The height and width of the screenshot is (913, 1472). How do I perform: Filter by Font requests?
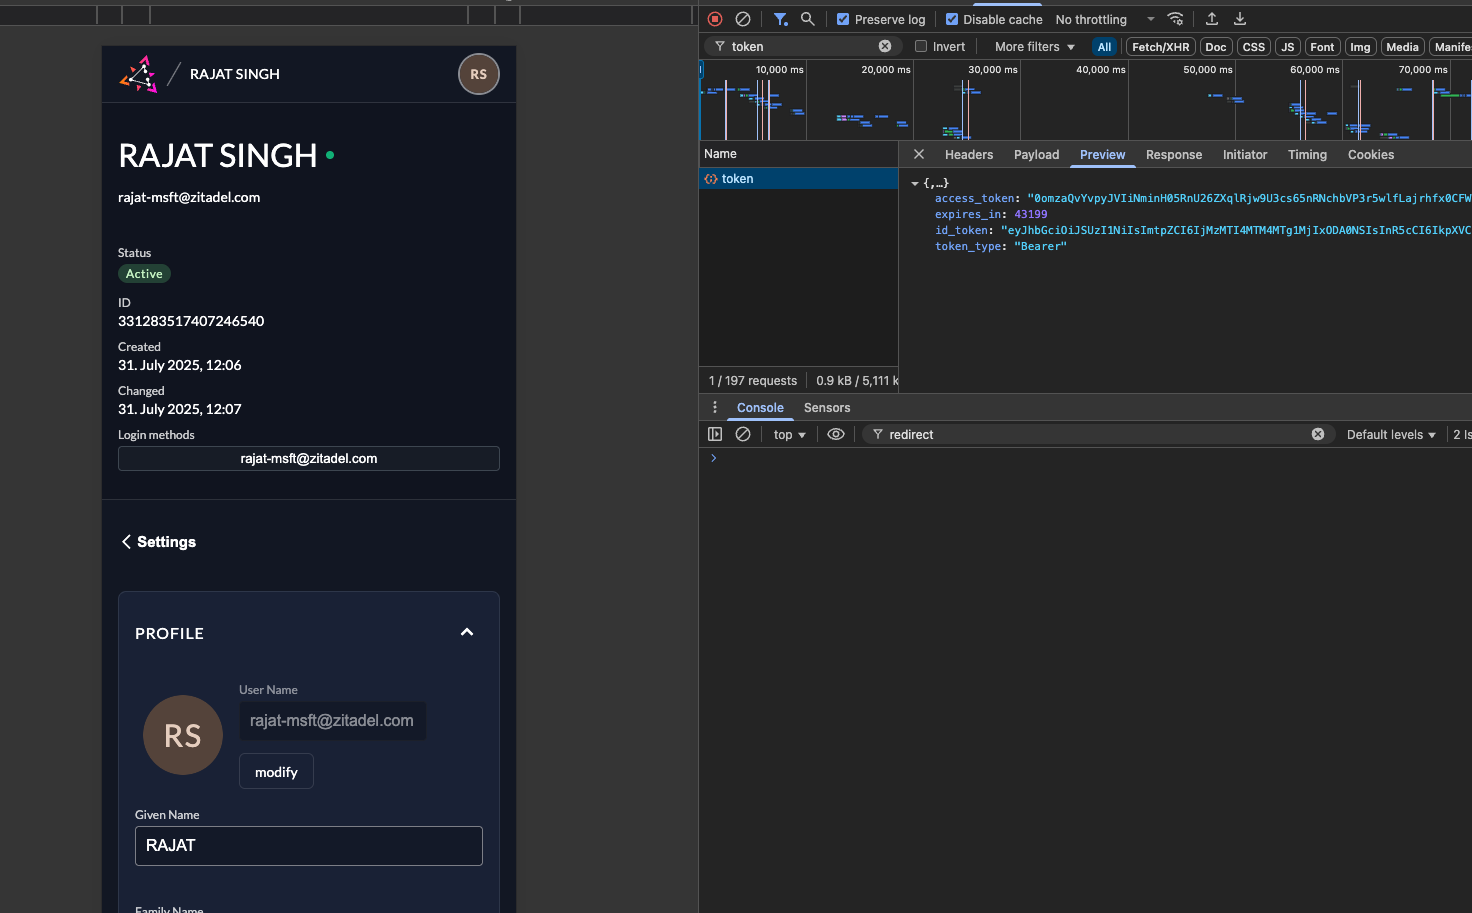(1322, 47)
